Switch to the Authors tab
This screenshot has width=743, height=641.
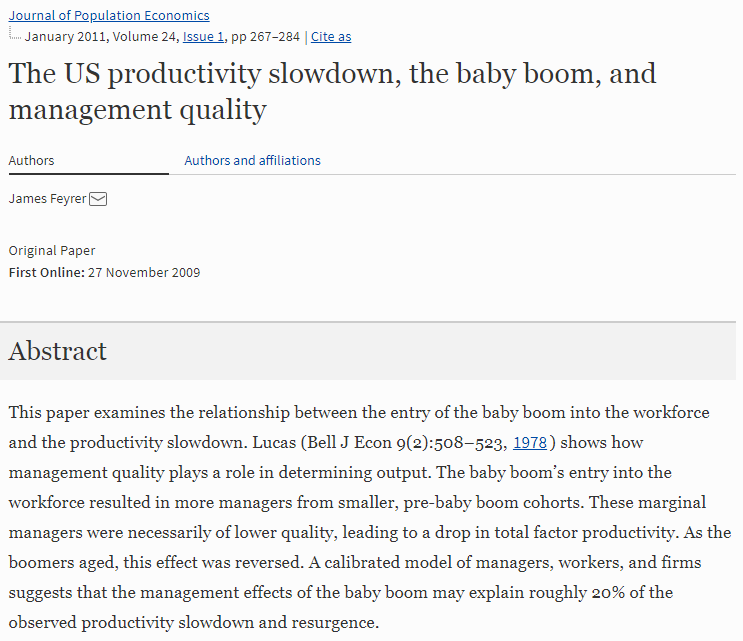pos(32,160)
